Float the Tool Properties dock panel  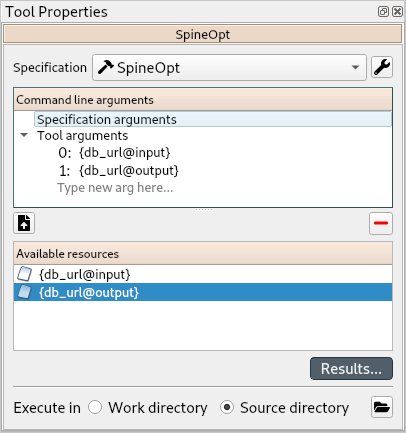pyautogui.click(x=383, y=12)
